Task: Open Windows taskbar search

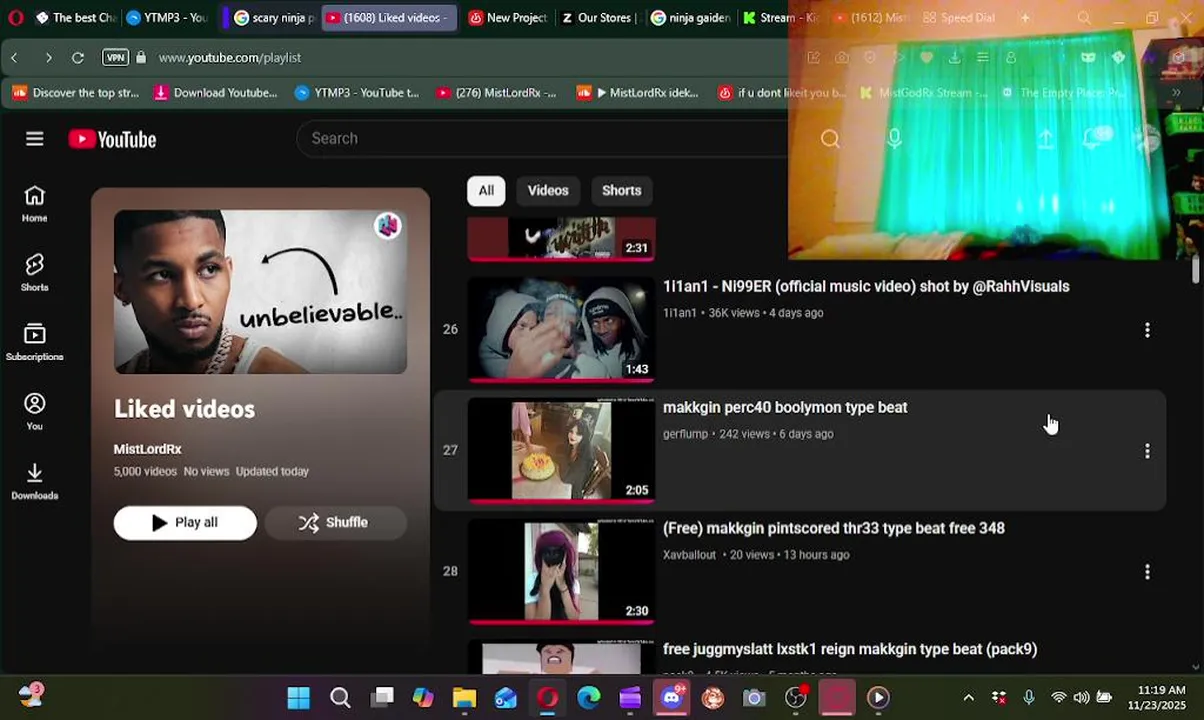Action: point(340,698)
